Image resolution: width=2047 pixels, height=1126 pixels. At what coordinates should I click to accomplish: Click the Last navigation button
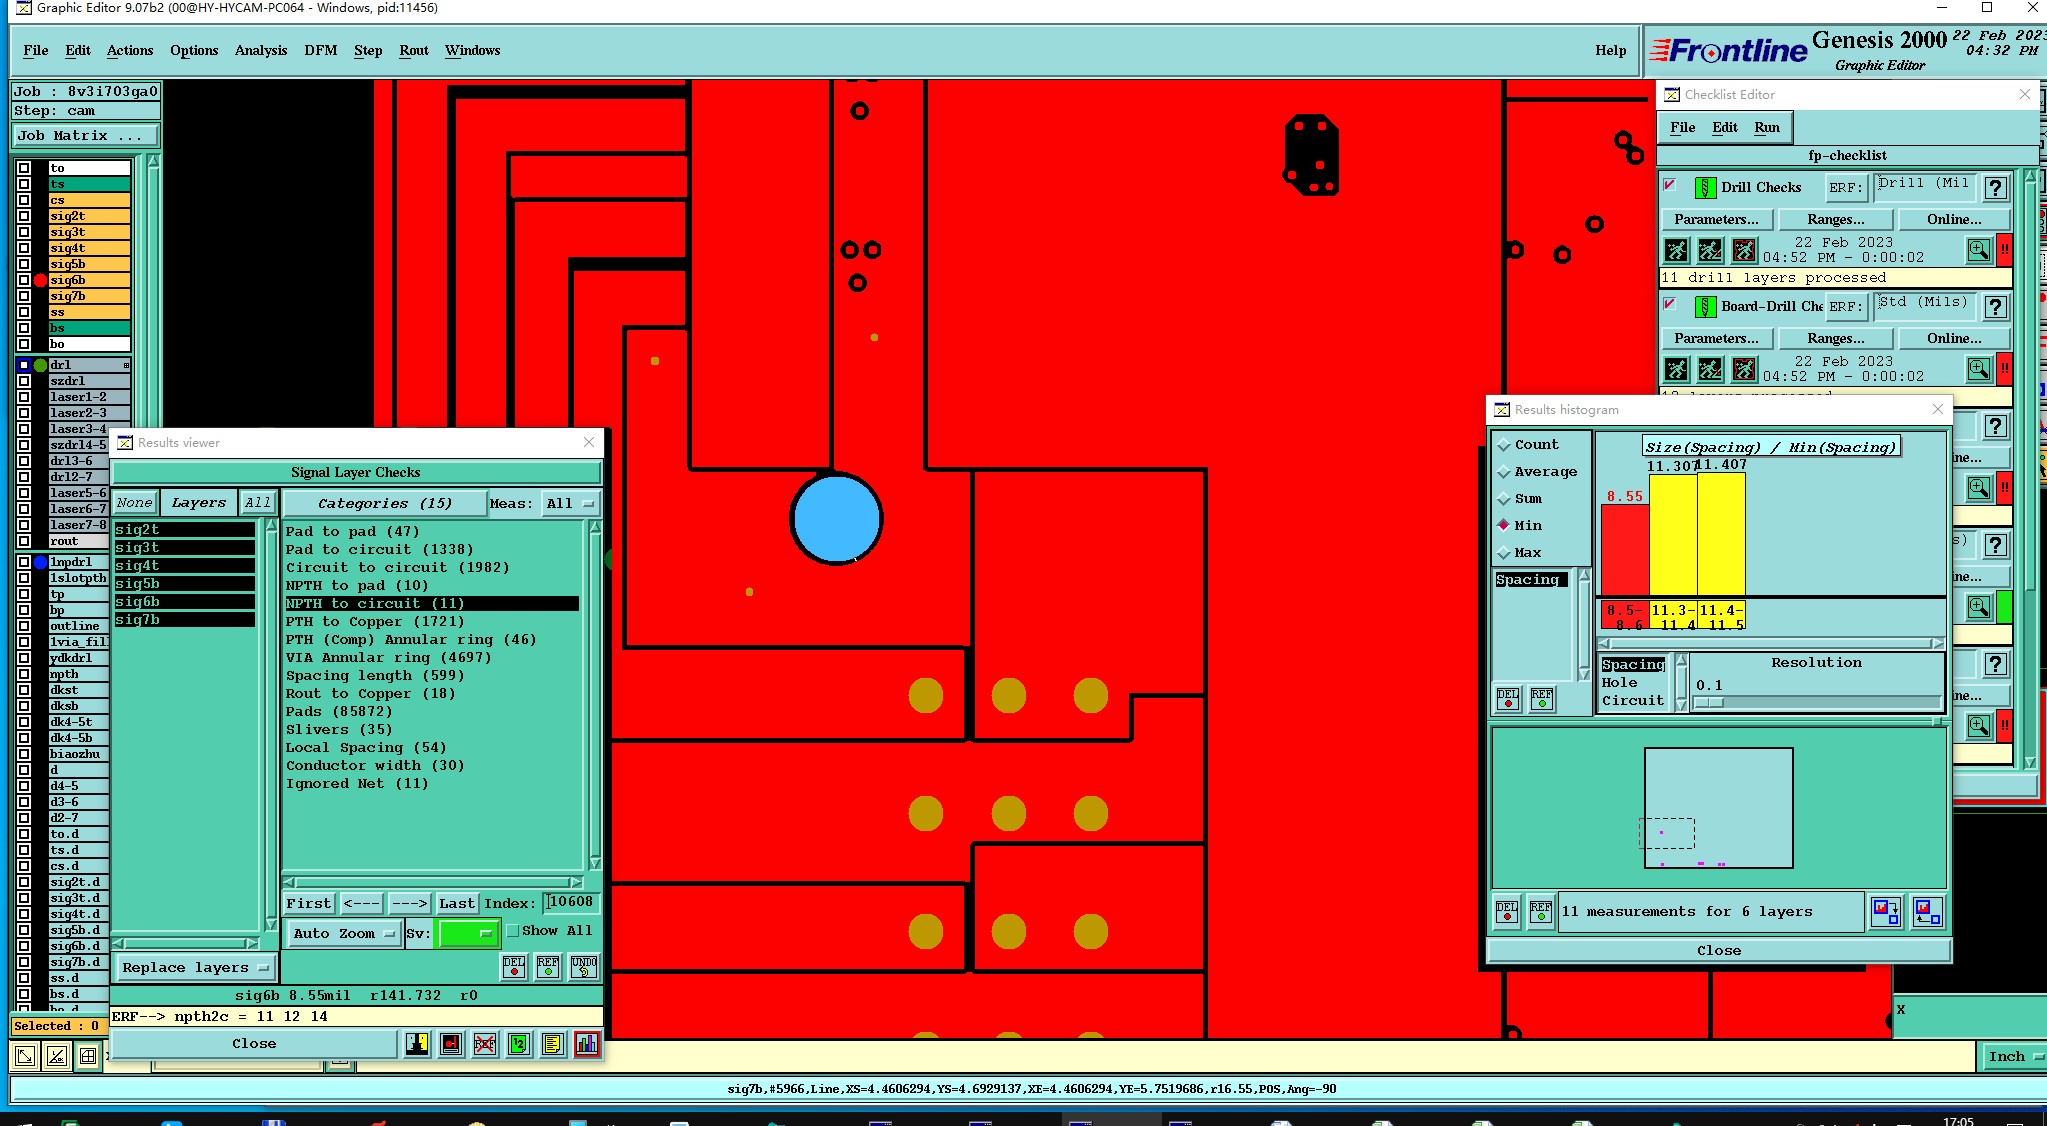(x=456, y=903)
